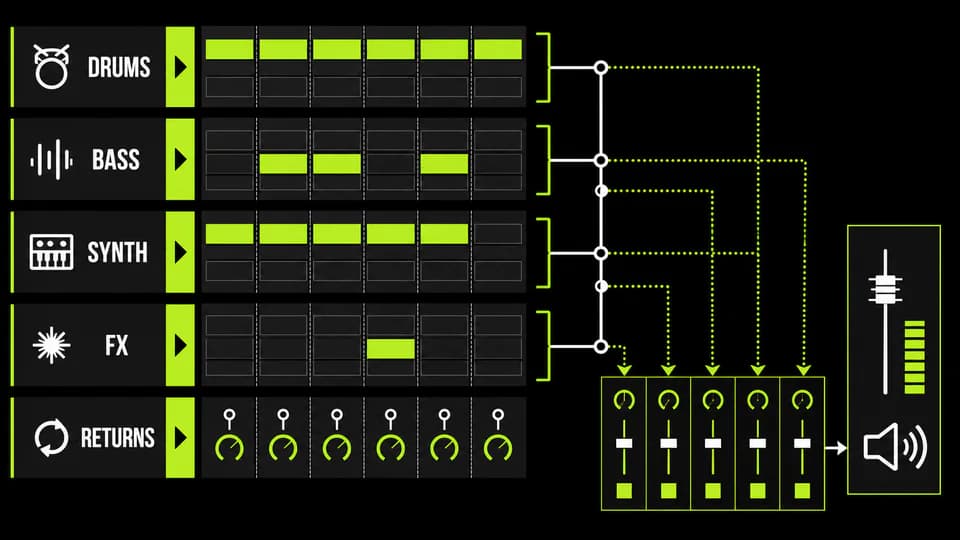Select the Drums track drum icon
This screenshot has width=960, height=540.
coord(51,67)
